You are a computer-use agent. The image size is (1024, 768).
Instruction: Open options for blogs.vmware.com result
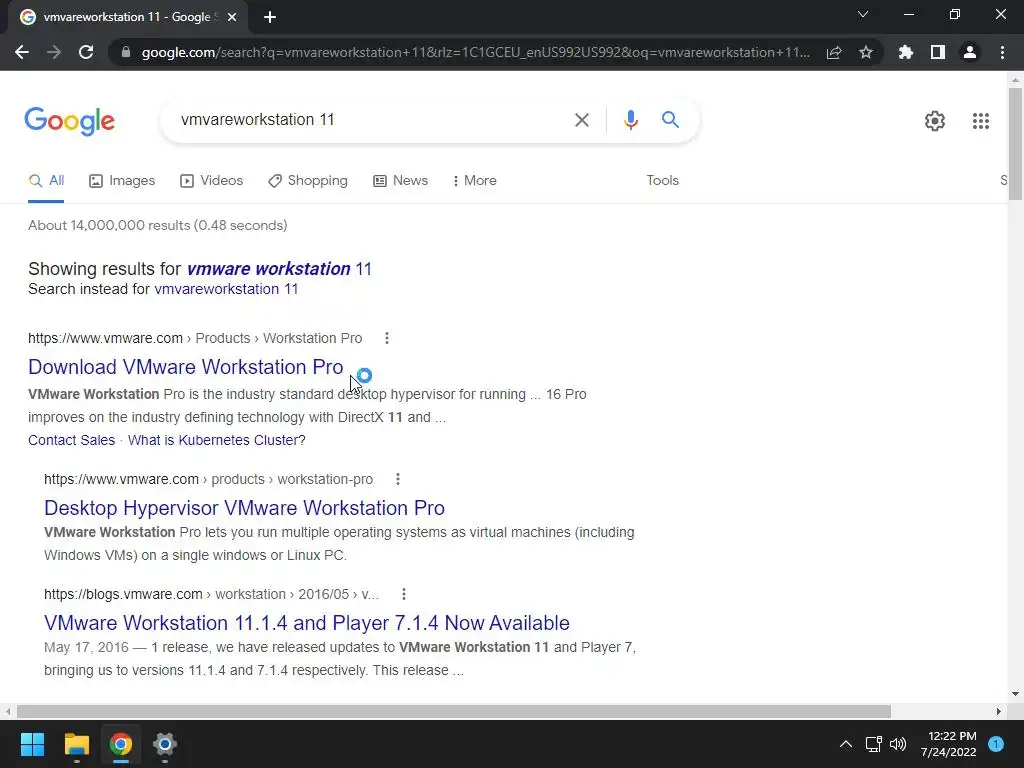(x=404, y=594)
